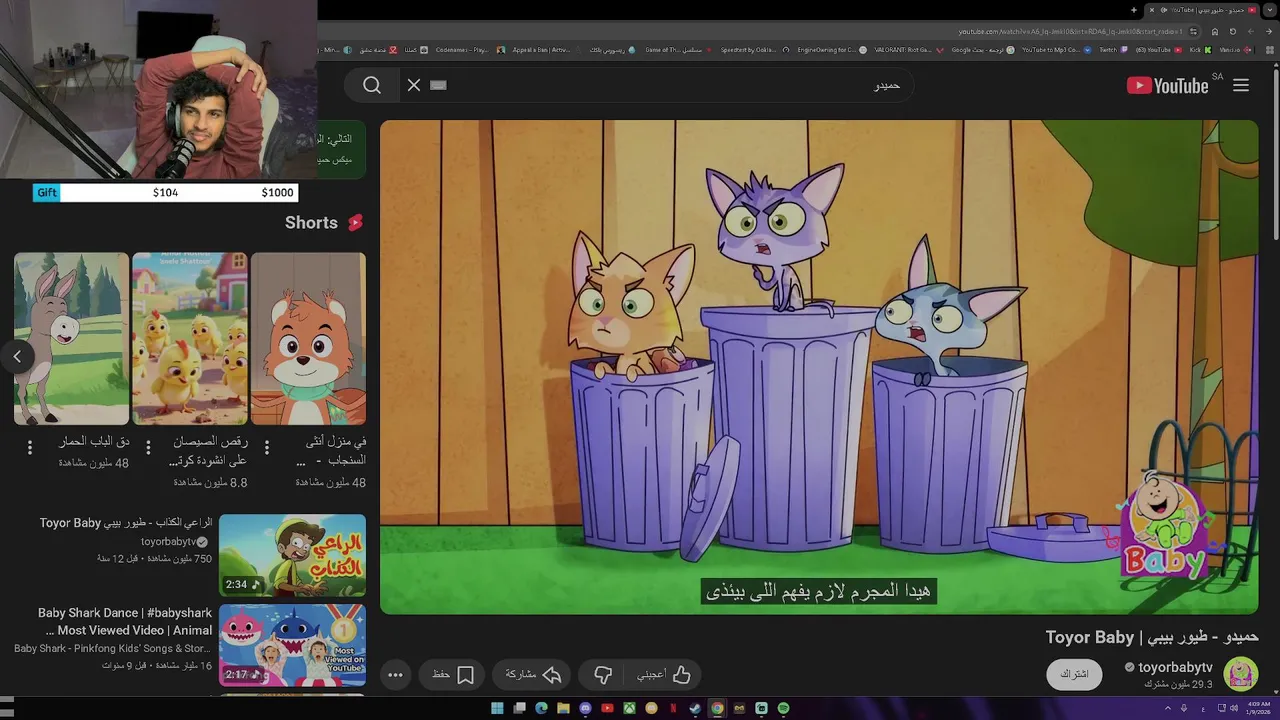Open the YouTube hamburger guide menu
Image resolution: width=1280 pixels, height=720 pixels.
coord(1241,85)
